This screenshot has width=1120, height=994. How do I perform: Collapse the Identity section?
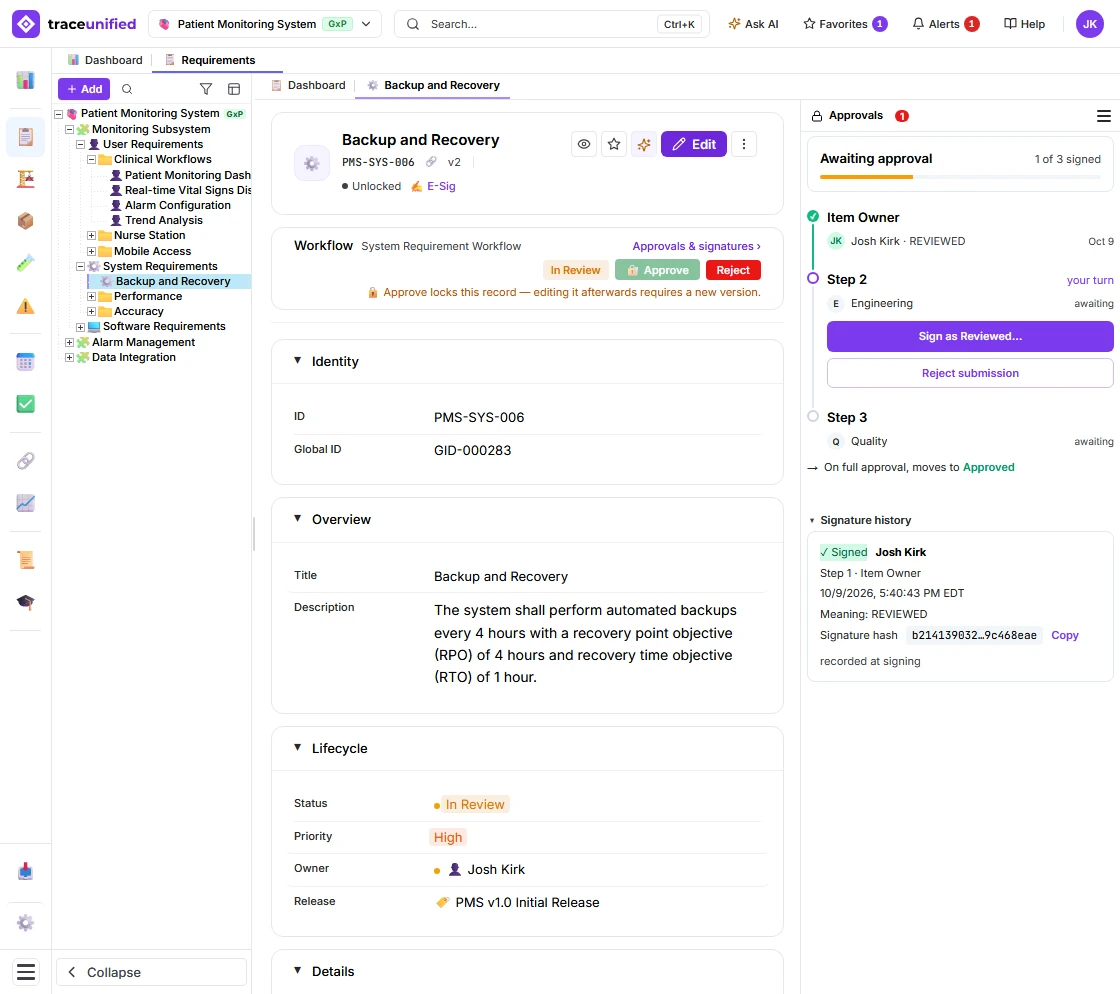tap(298, 361)
